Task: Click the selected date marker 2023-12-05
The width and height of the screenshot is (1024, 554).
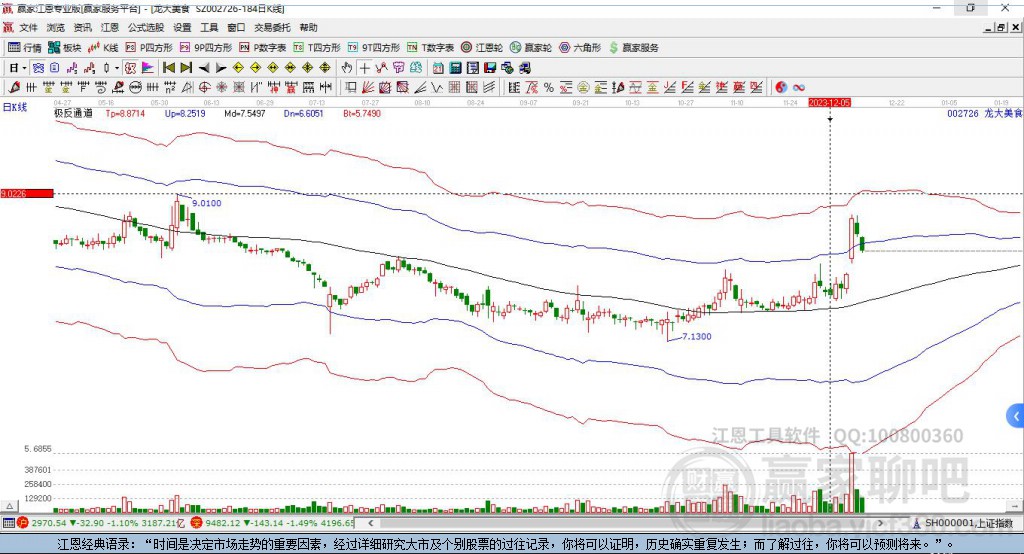Action: coord(829,103)
